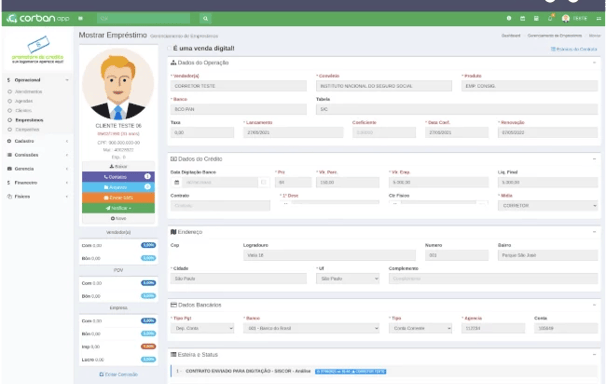The image size is (606, 384).
Task: Click the green search magnifier button
Action: click(x=206, y=18)
